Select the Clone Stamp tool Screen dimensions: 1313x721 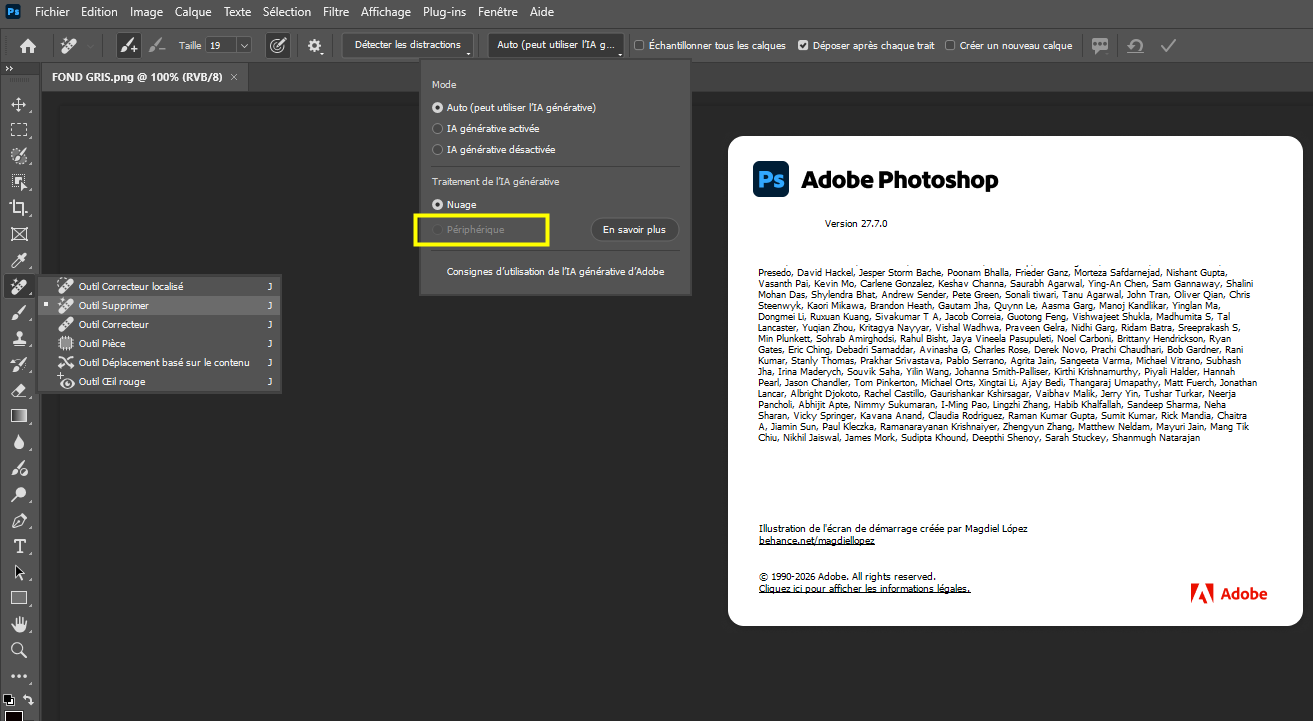18,339
